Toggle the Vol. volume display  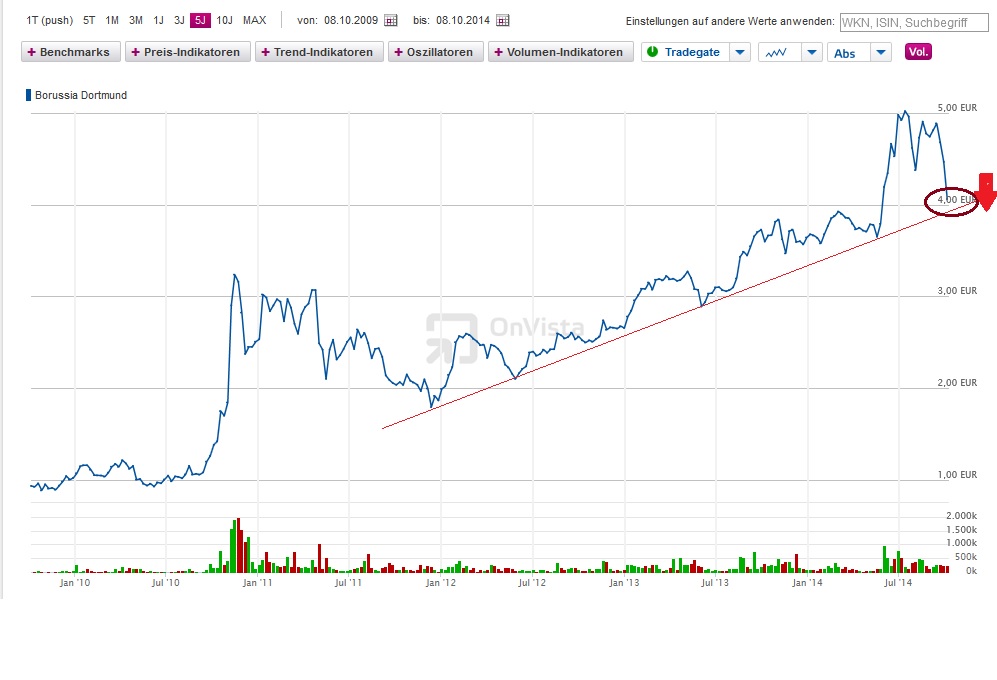[x=918, y=52]
